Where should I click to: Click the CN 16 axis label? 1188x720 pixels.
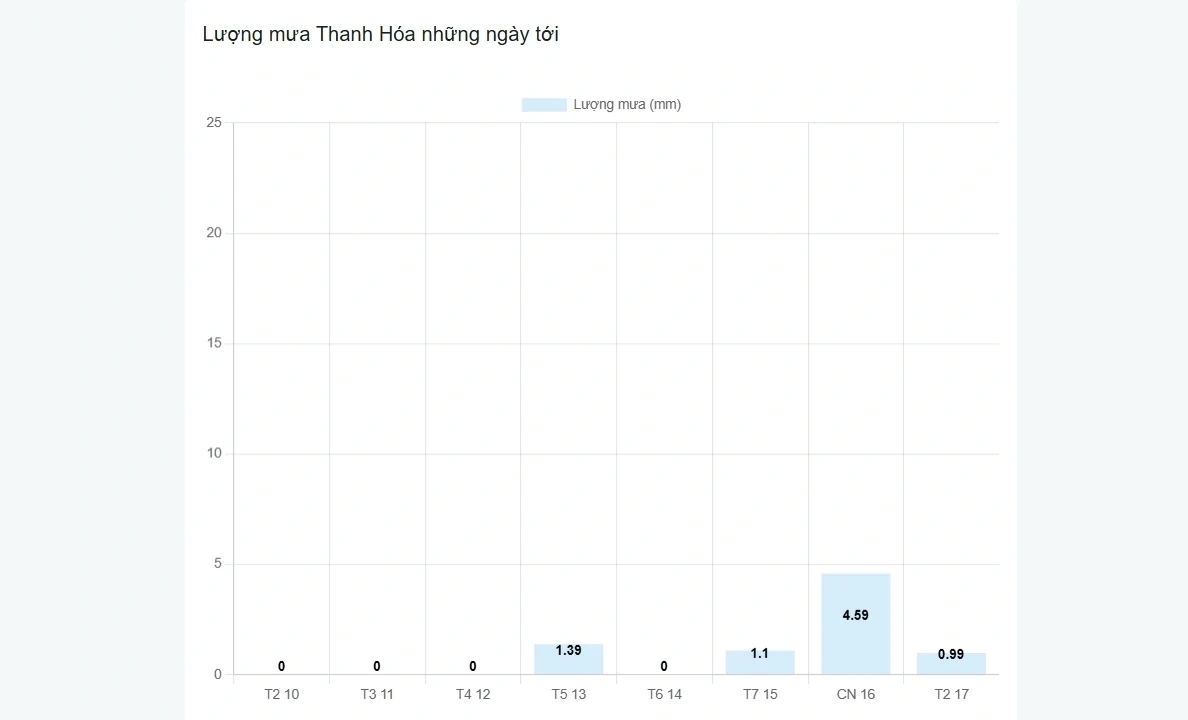click(855, 694)
